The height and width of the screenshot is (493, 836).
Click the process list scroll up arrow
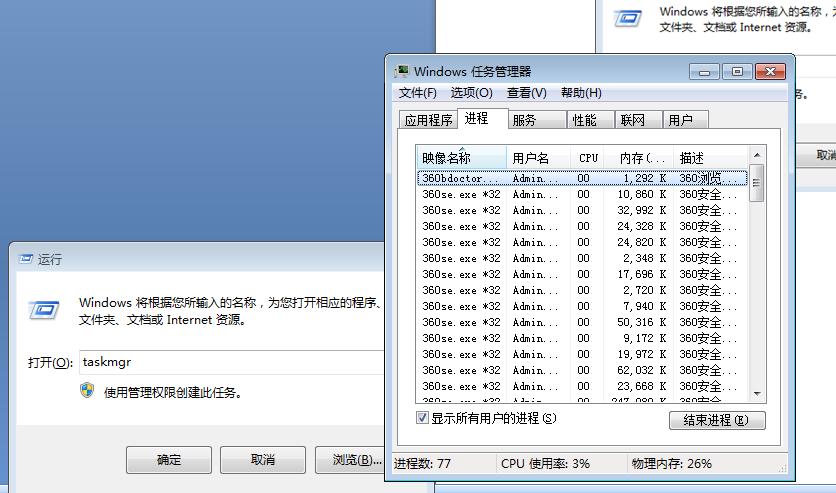click(x=757, y=155)
